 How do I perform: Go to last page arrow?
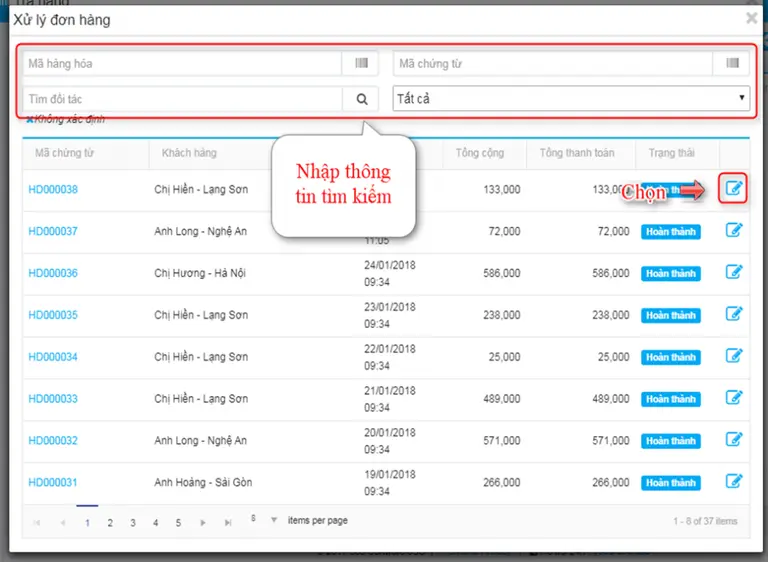pos(228,523)
